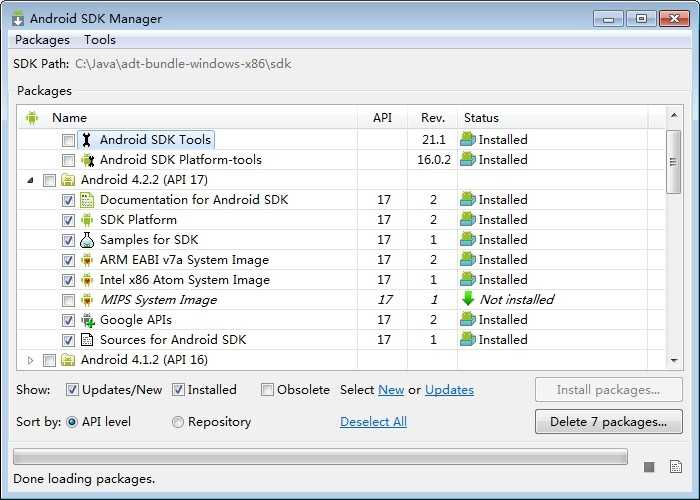This screenshot has height=500, width=700.
Task: Click the stop square icon near progress bar
Action: pyautogui.click(x=649, y=467)
